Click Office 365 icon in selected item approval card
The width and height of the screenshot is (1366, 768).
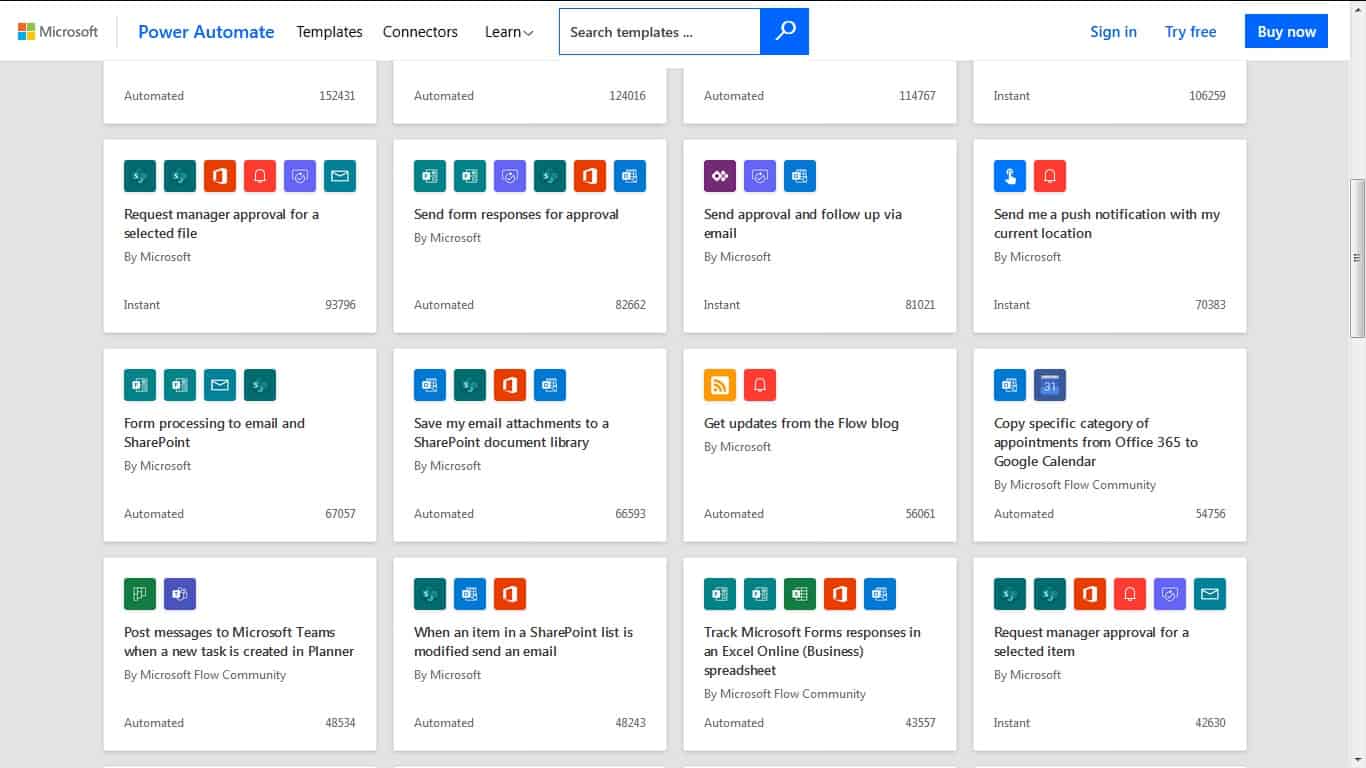[x=1090, y=594]
